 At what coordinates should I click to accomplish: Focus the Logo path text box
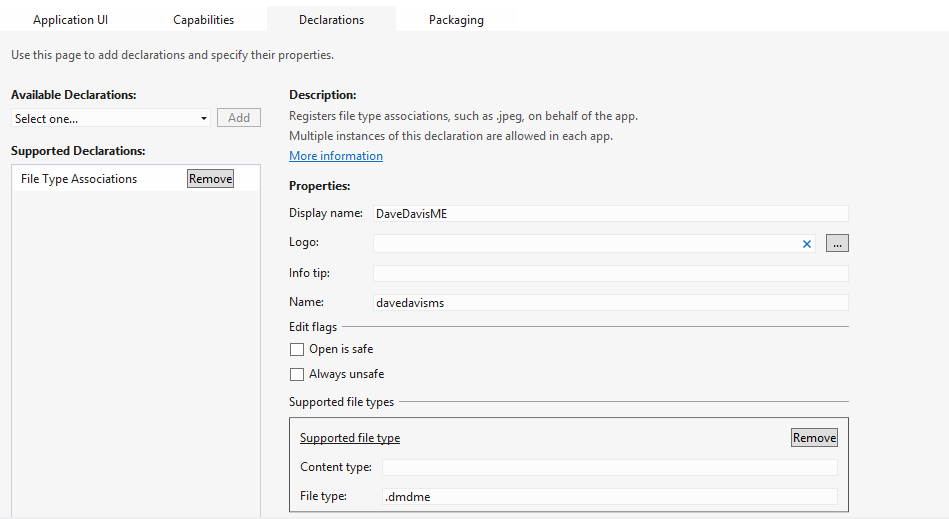[x=585, y=243]
